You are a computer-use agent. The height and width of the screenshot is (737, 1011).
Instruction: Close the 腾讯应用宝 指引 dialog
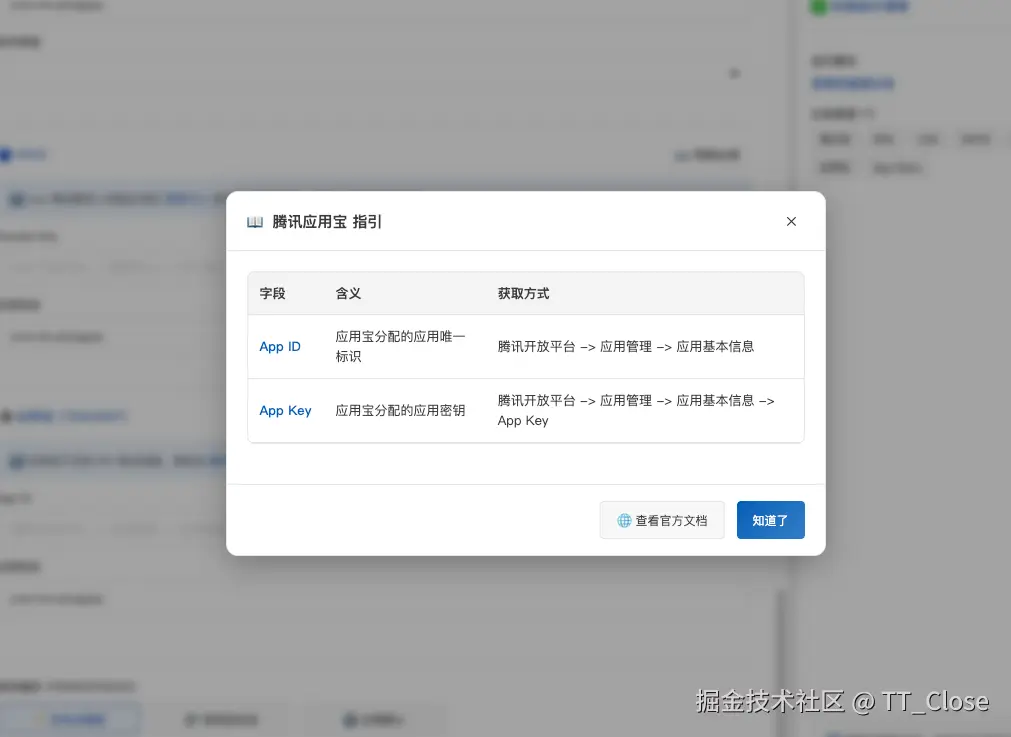coord(791,221)
